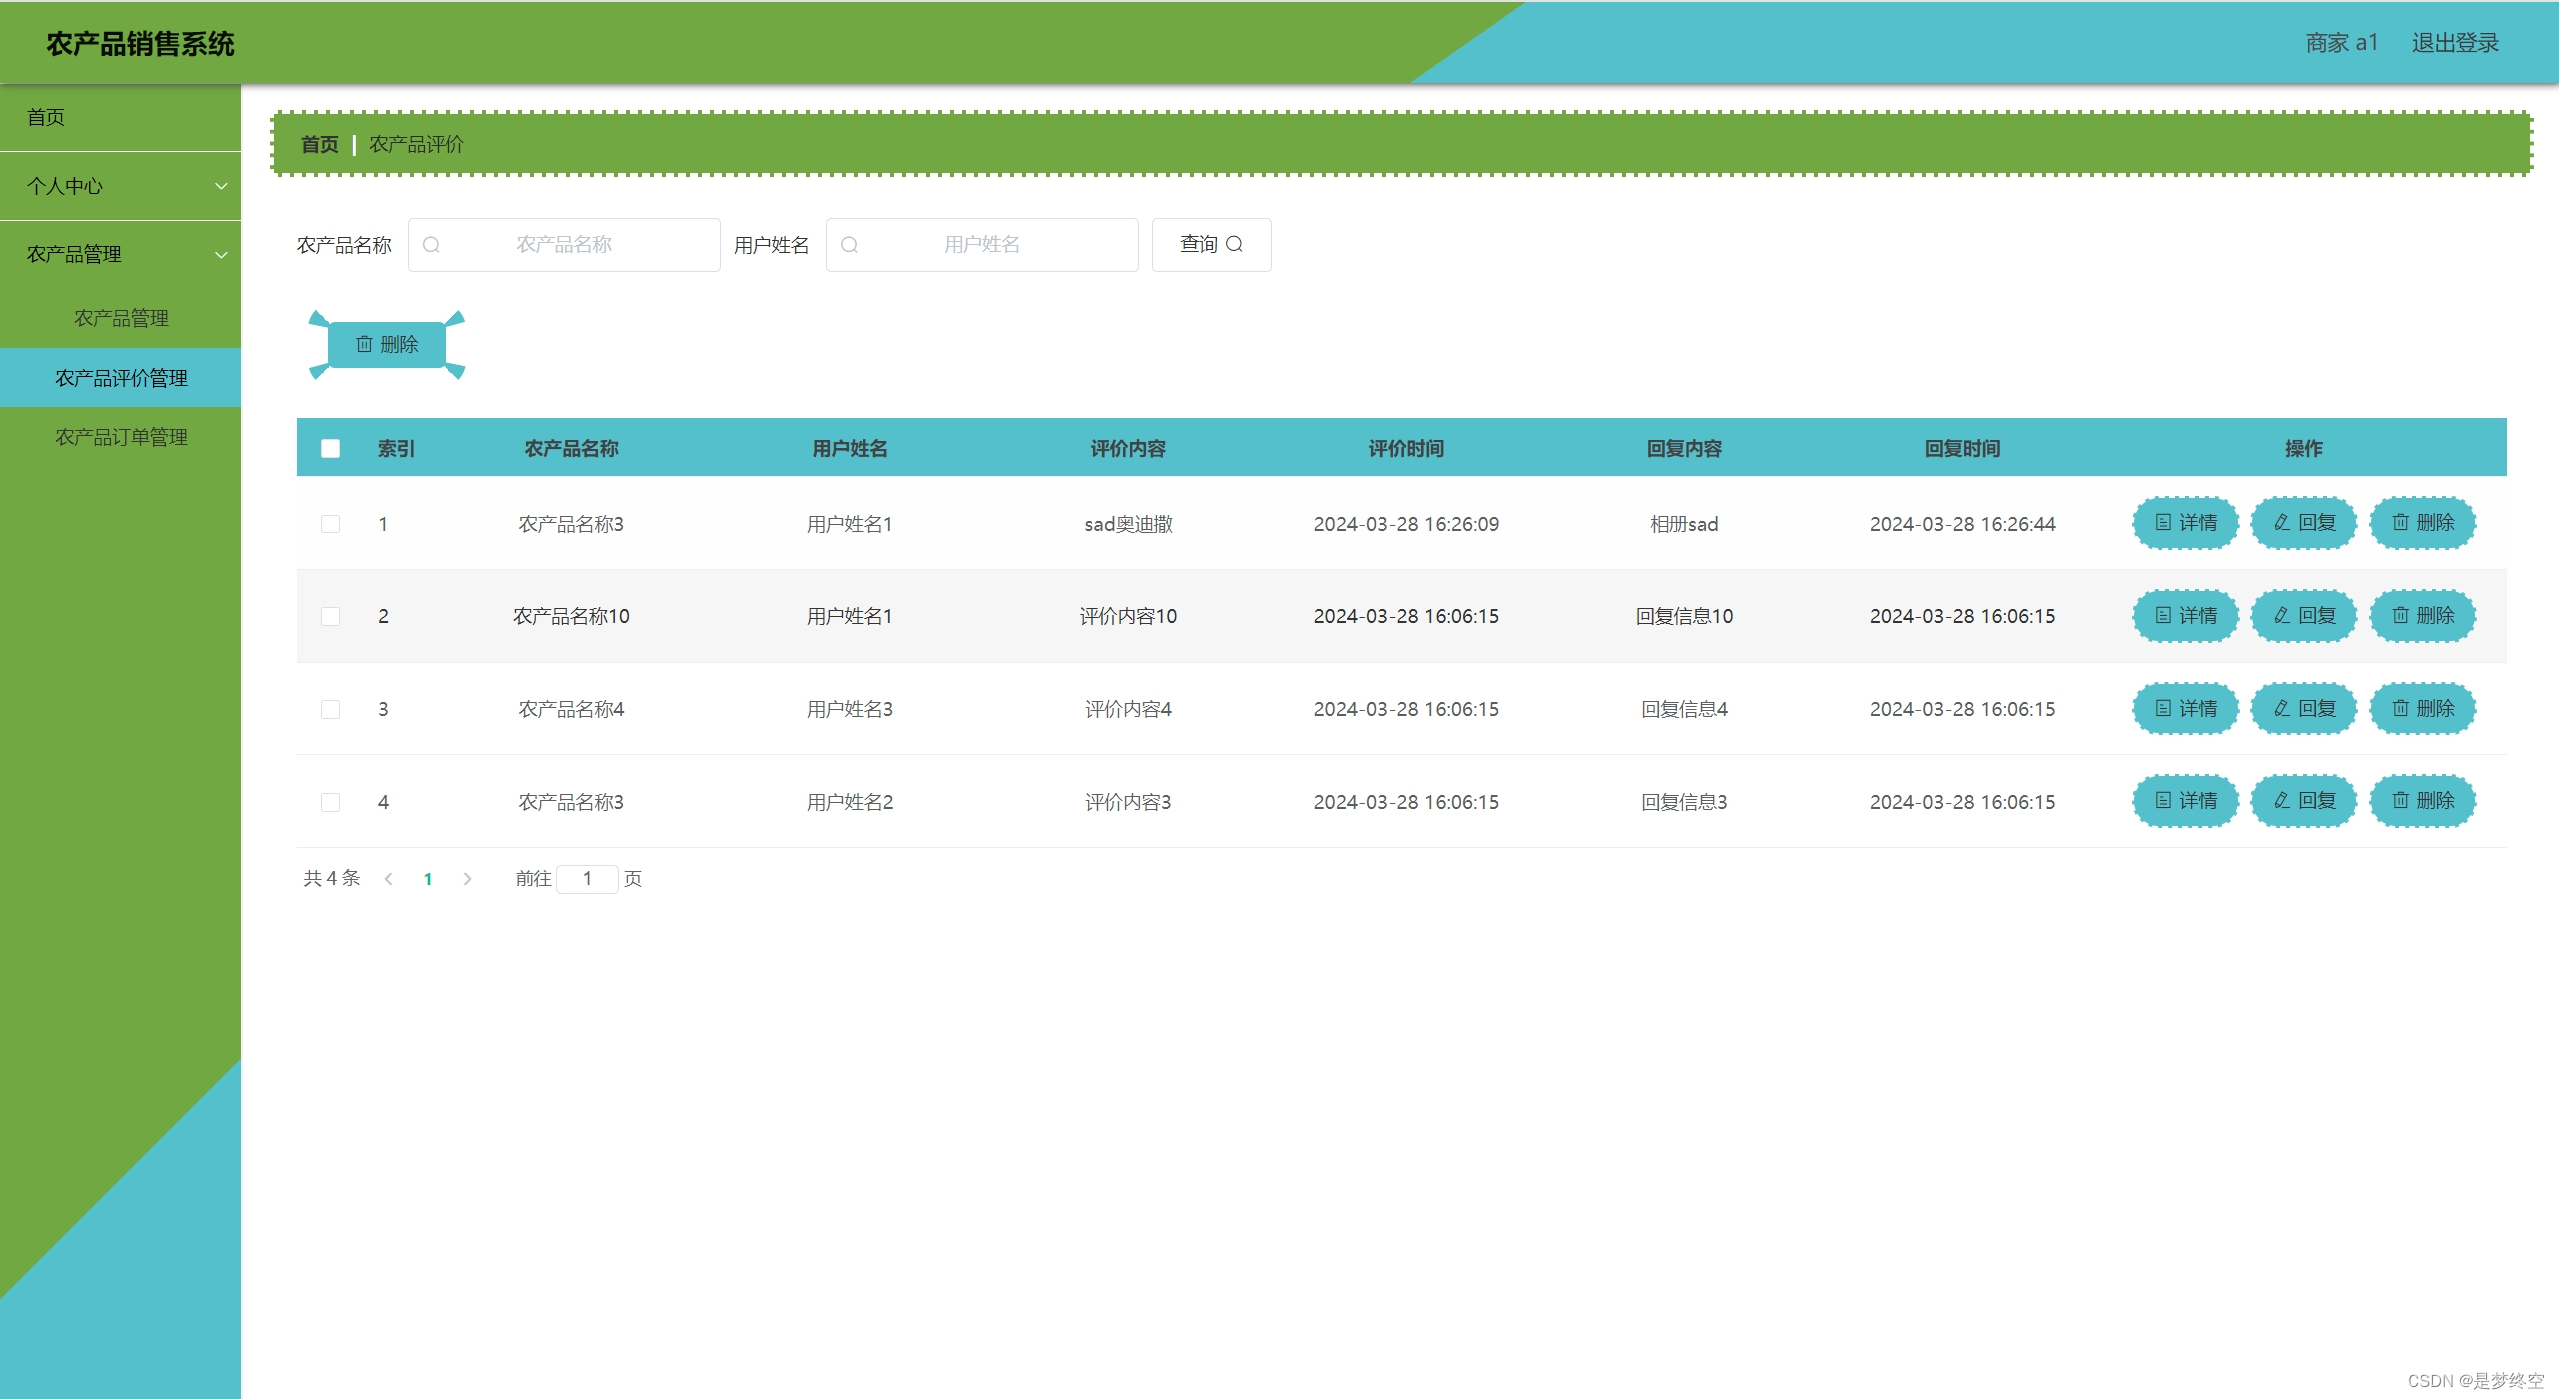The width and height of the screenshot is (2559, 1399).
Task: Click the 首页 breadcrumb link
Action: [320, 144]
